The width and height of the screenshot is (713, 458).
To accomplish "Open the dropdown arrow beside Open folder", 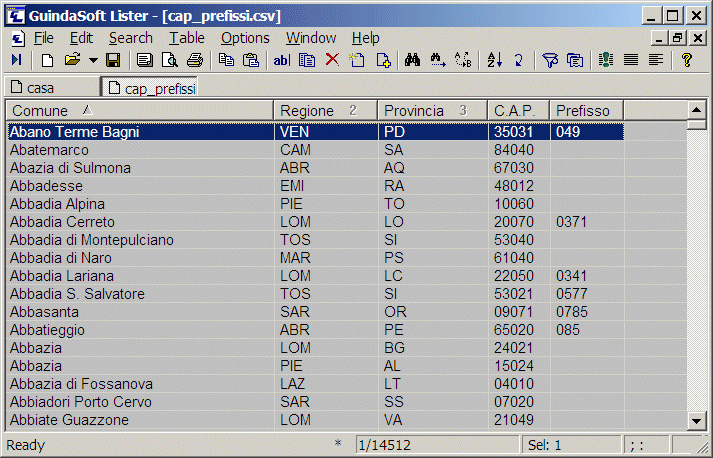I will pos(93,61).
